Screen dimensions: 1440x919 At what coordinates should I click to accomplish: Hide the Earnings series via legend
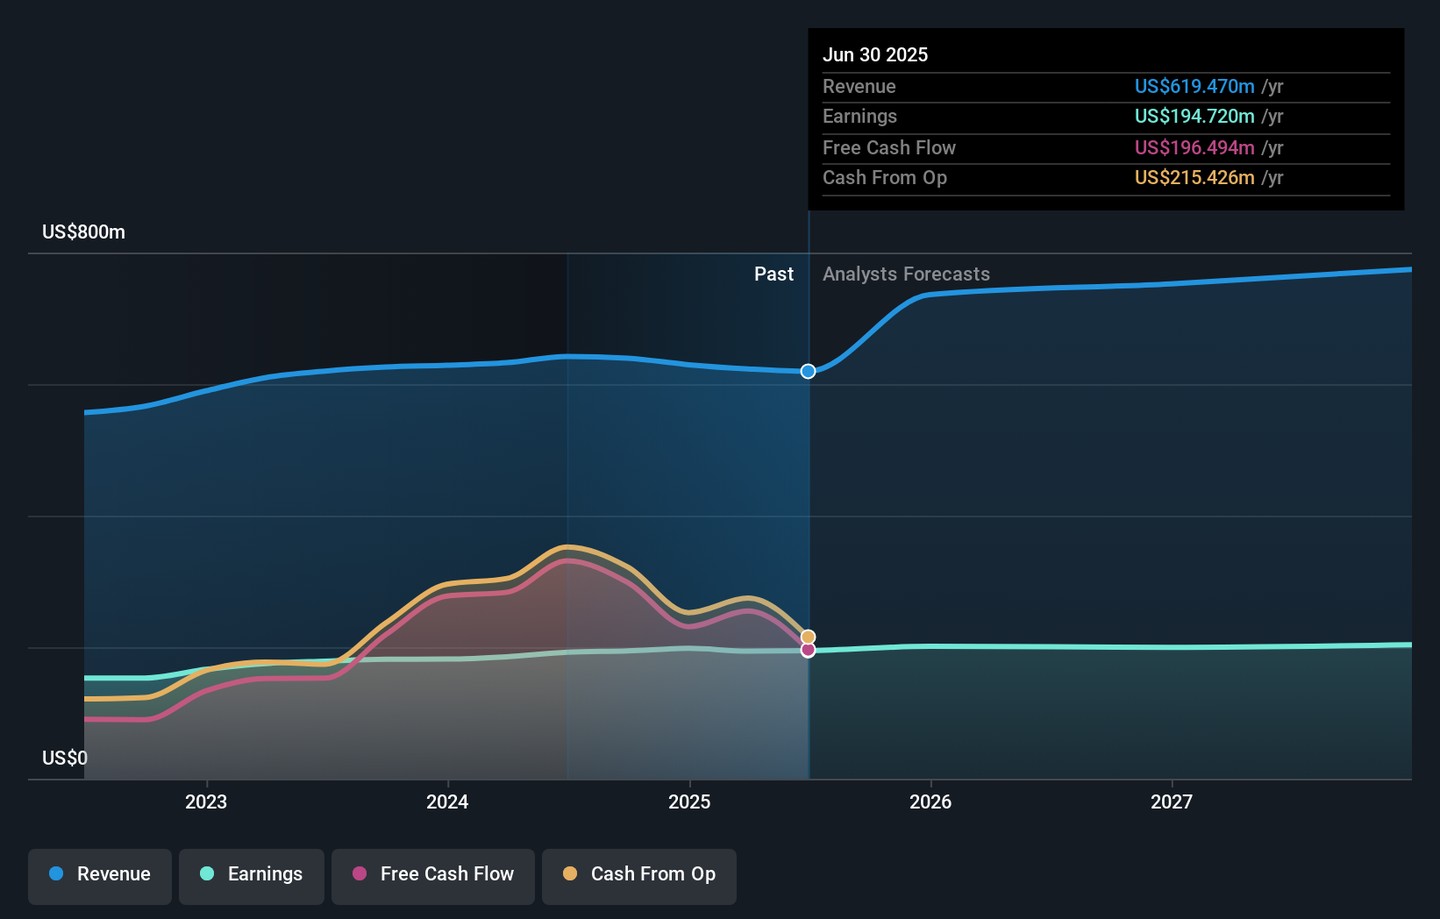point(251,875)
